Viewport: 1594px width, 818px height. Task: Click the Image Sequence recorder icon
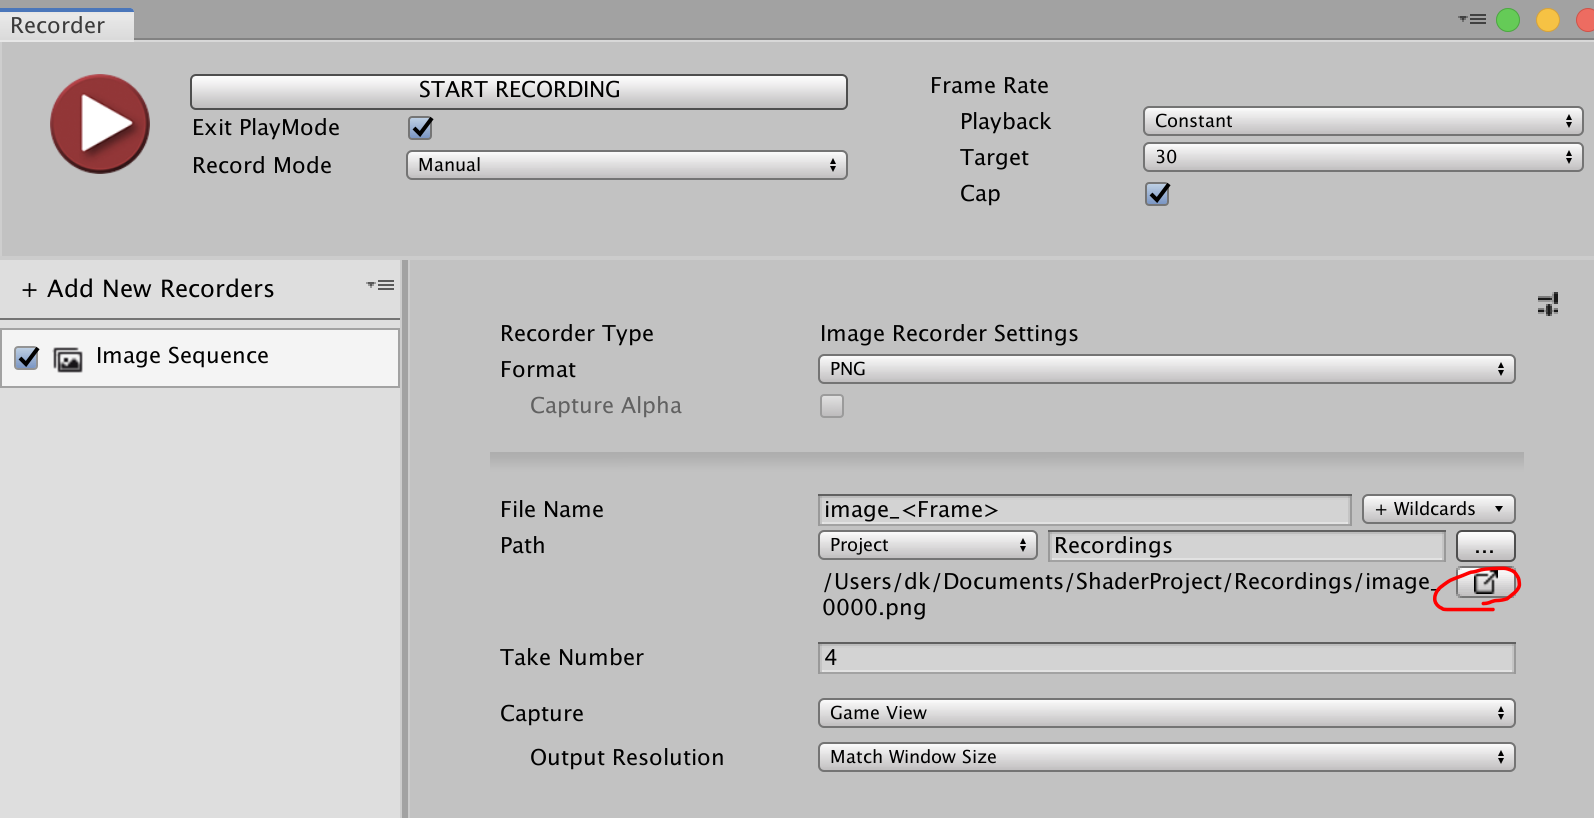click(x=68, y=359)
